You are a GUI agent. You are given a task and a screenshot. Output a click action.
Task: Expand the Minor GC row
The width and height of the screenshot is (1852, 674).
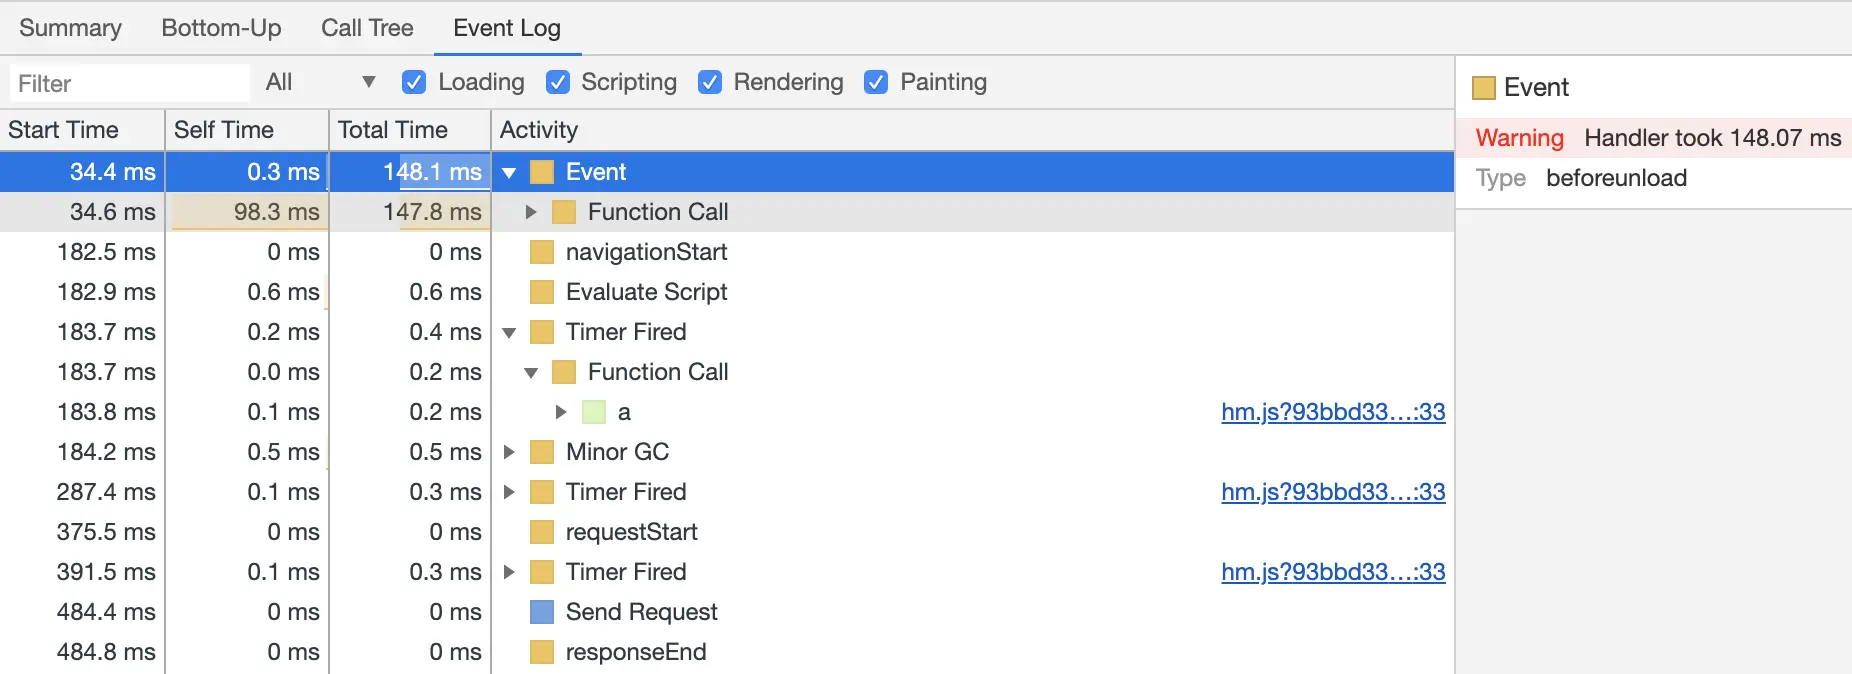pyautogui.click(x=509, y=452)
